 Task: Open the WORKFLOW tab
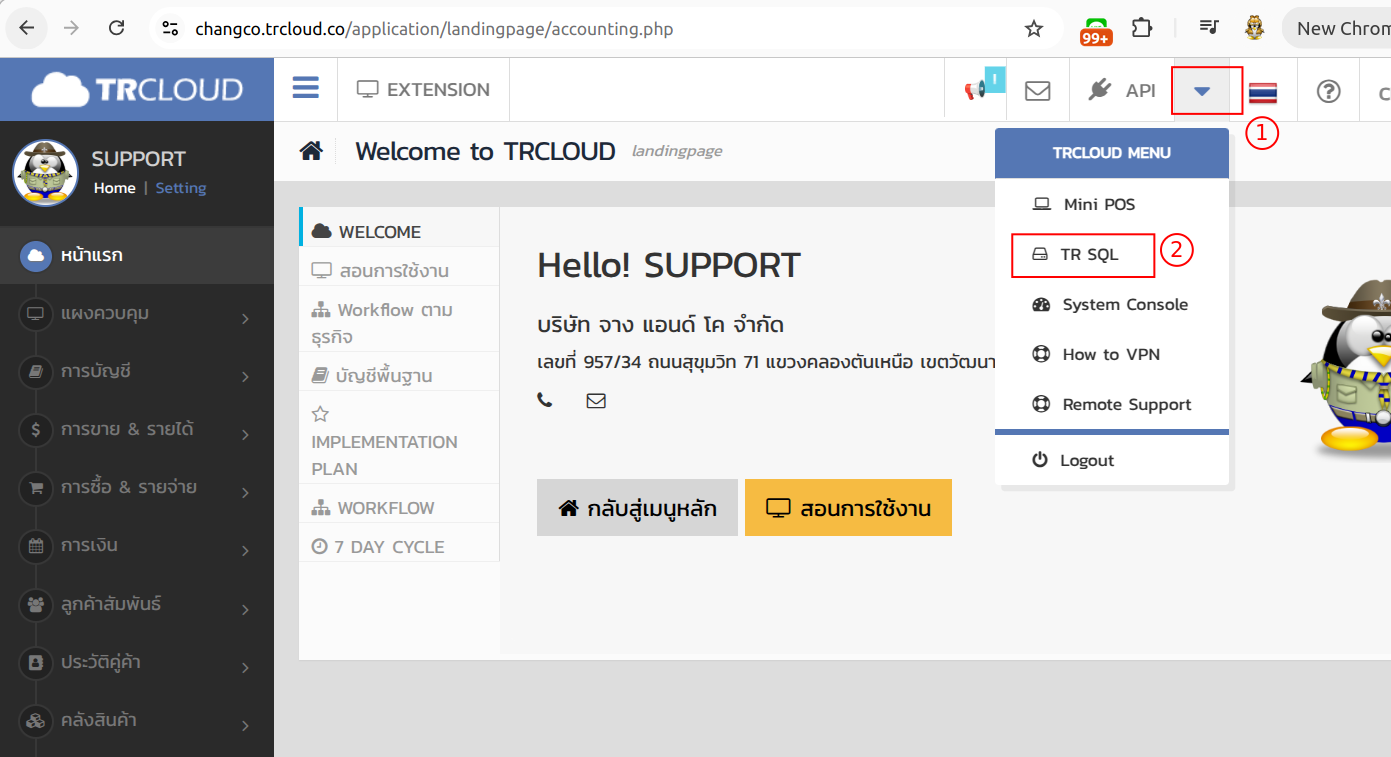[399, 508]
